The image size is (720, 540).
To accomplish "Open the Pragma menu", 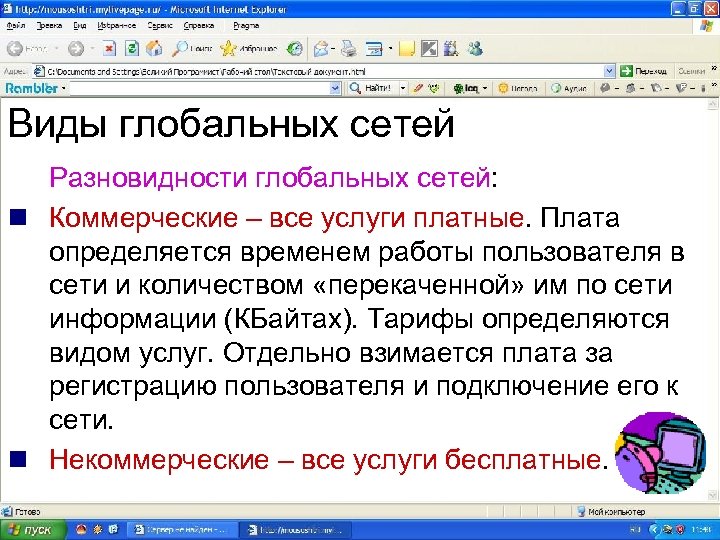I will pos(246,26).
